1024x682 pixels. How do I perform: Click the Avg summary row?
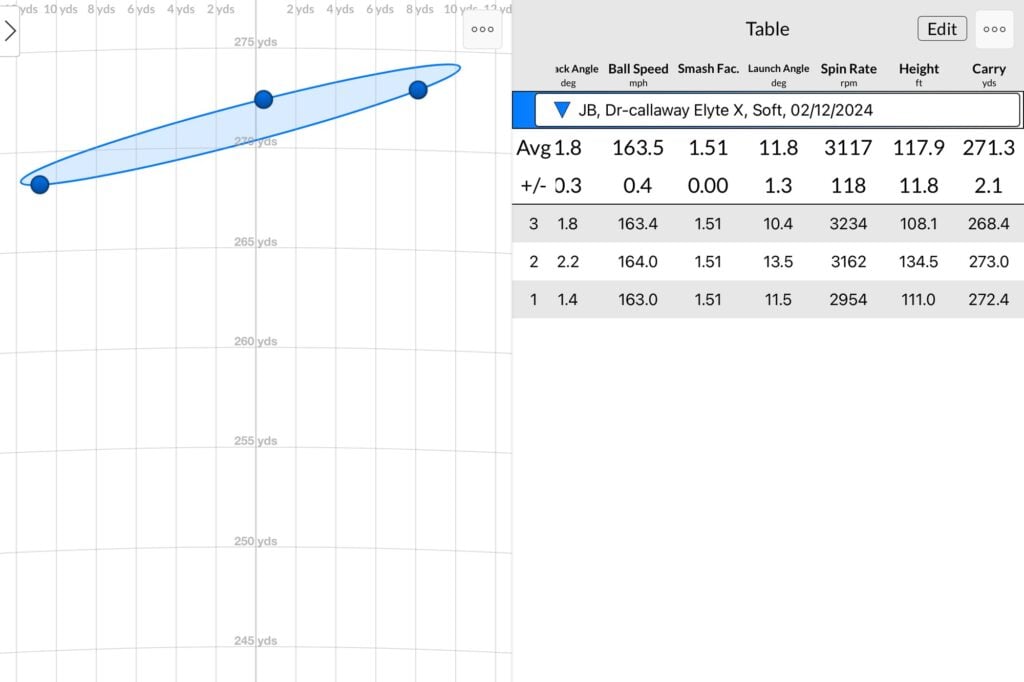pos(767,148)
